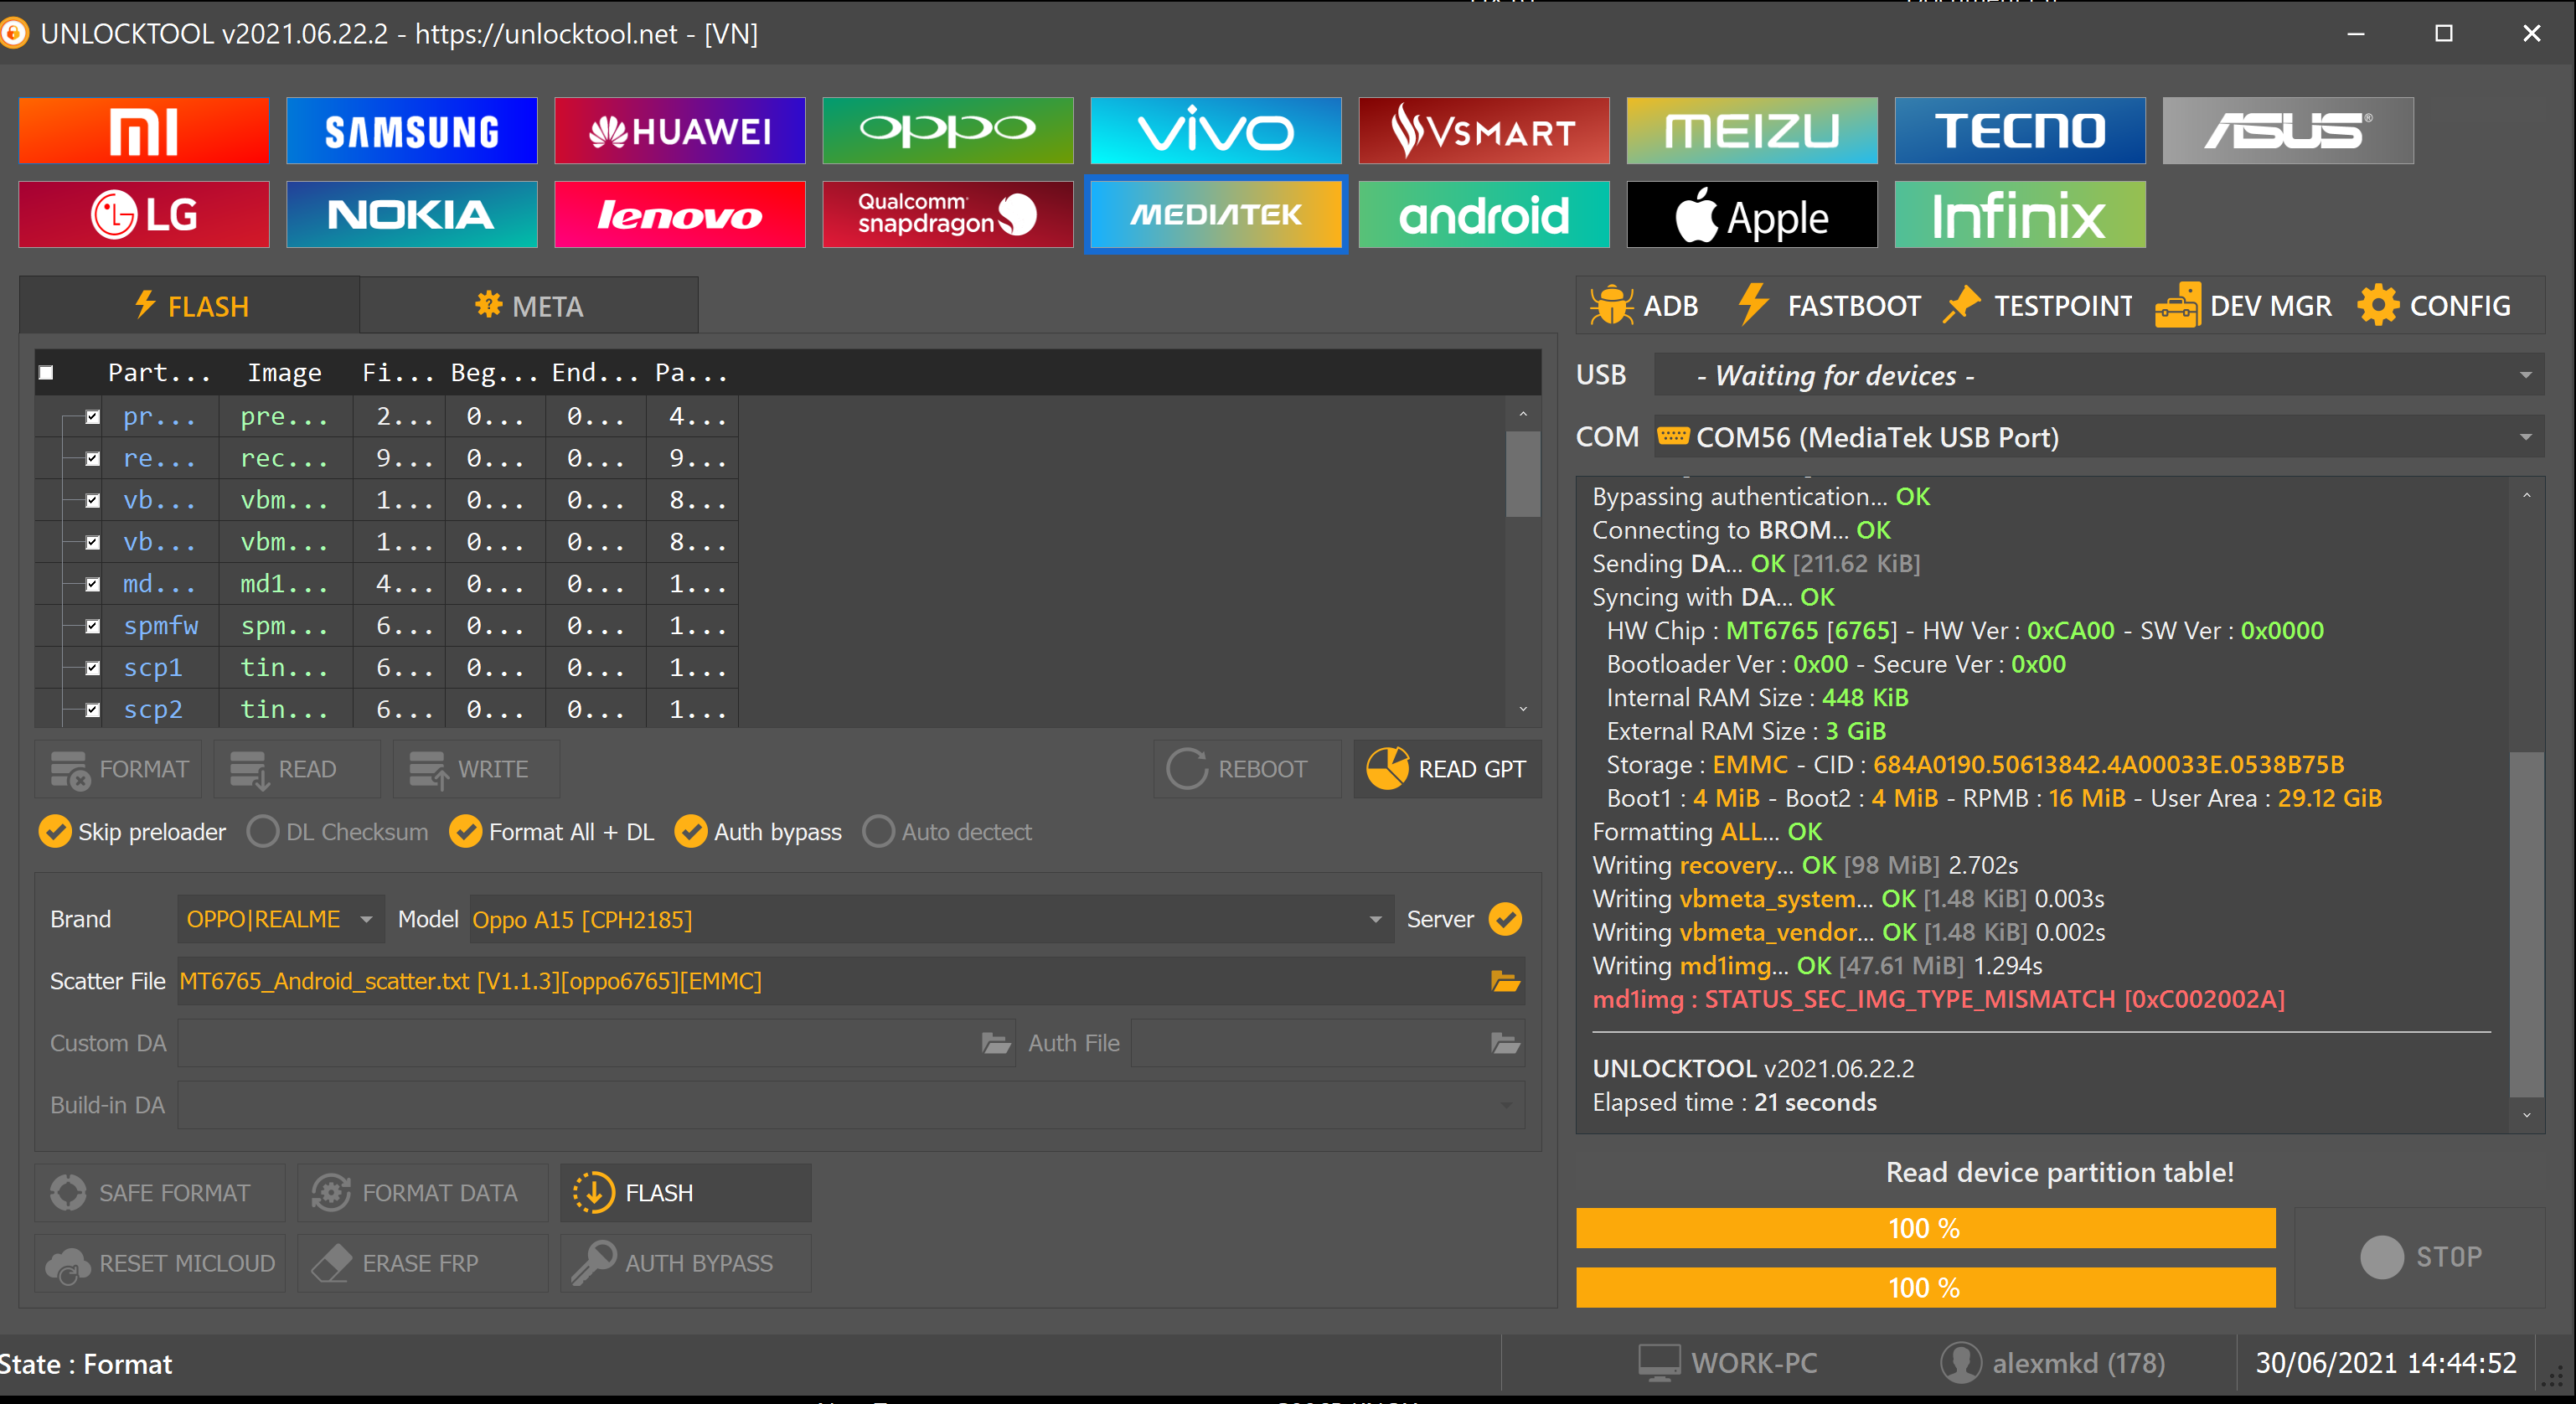The height and width of the screenshot is (1404, 2576).
Task: Open the Qualcomm Snapdragon tile
Action: 948,214
